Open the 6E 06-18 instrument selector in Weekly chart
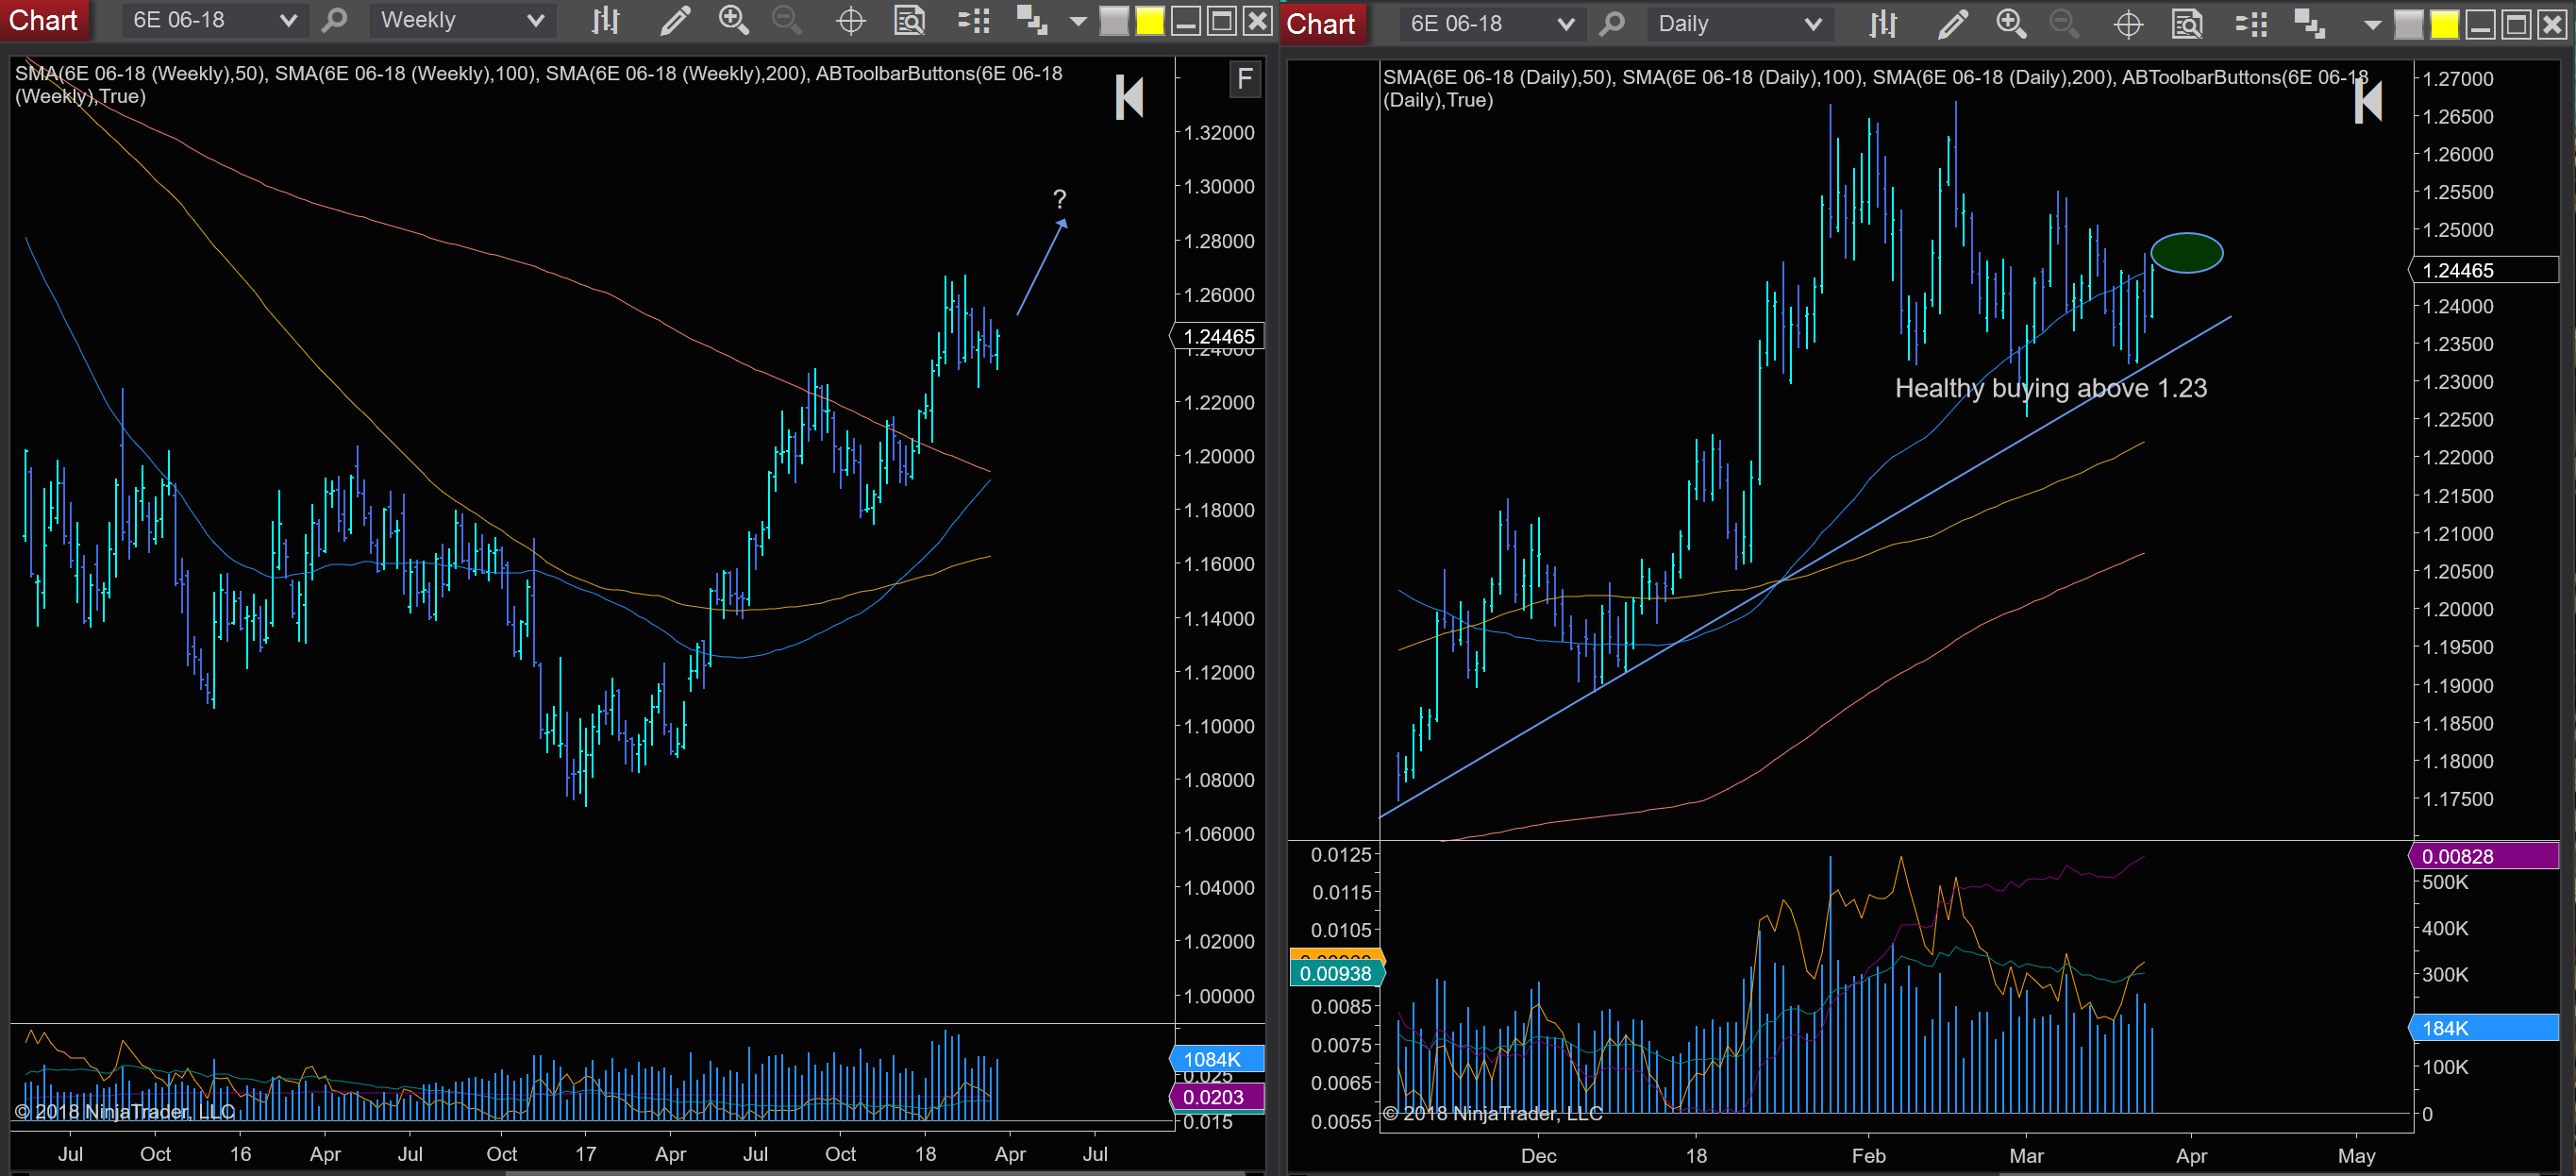Viewport: 2576px width, 1176px height. tap(215, 20)
